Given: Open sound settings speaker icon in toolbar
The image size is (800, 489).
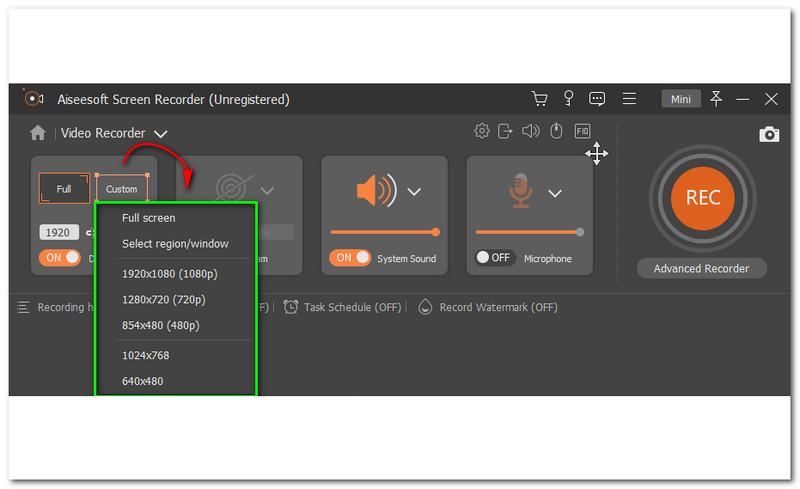Looking at the screenshot, I should point(531,131).
